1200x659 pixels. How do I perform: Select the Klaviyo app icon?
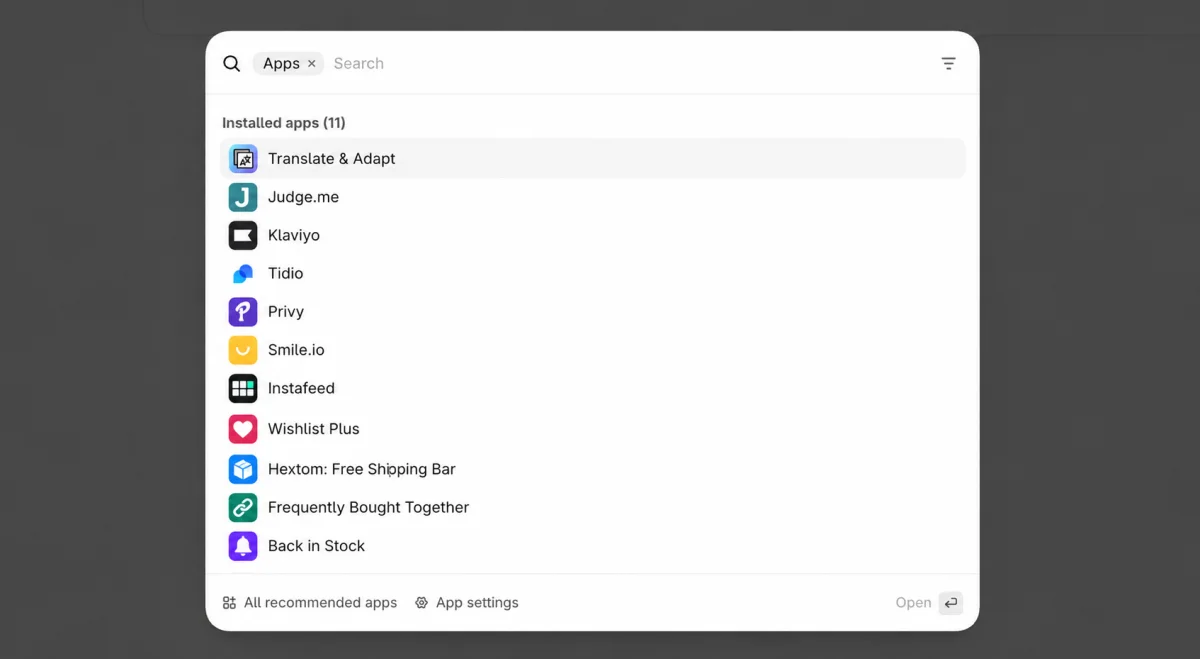pyautogui.click(x=243, y=235)
